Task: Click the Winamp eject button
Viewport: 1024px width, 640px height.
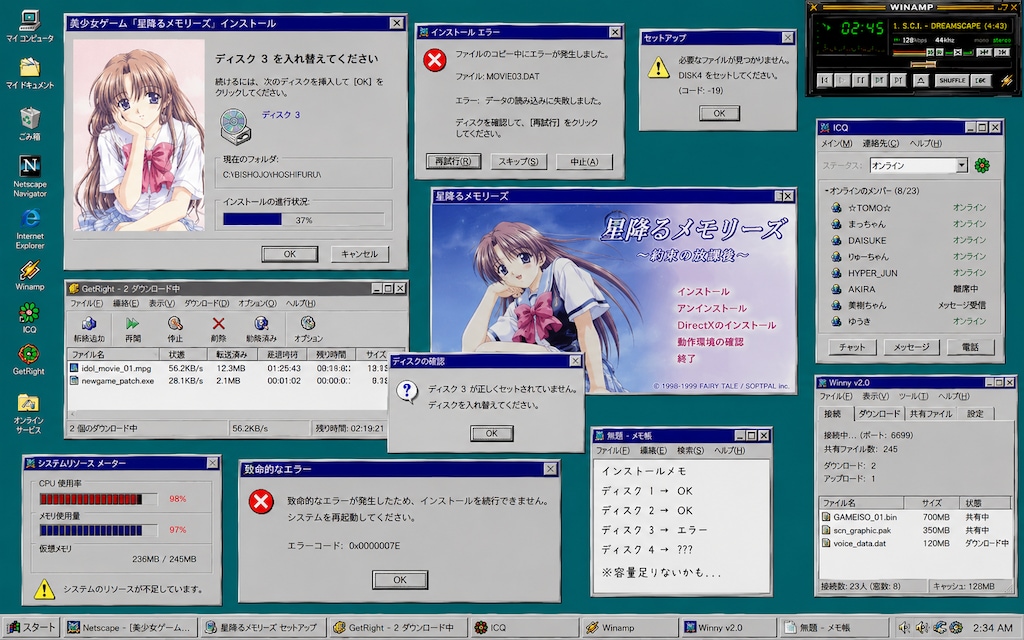Action: point(921,80)
